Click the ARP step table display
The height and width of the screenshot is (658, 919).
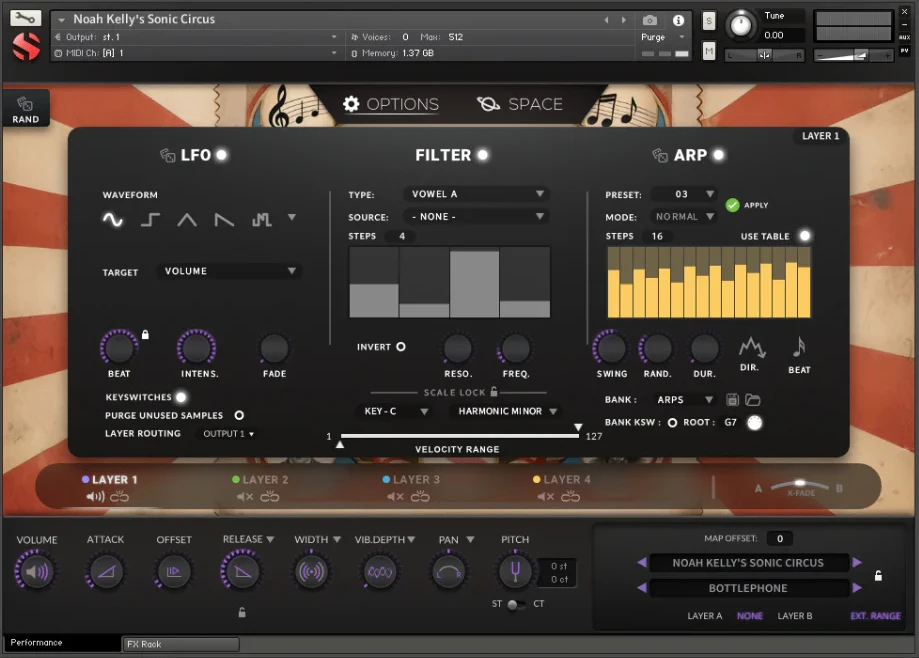tap(709, 282)
